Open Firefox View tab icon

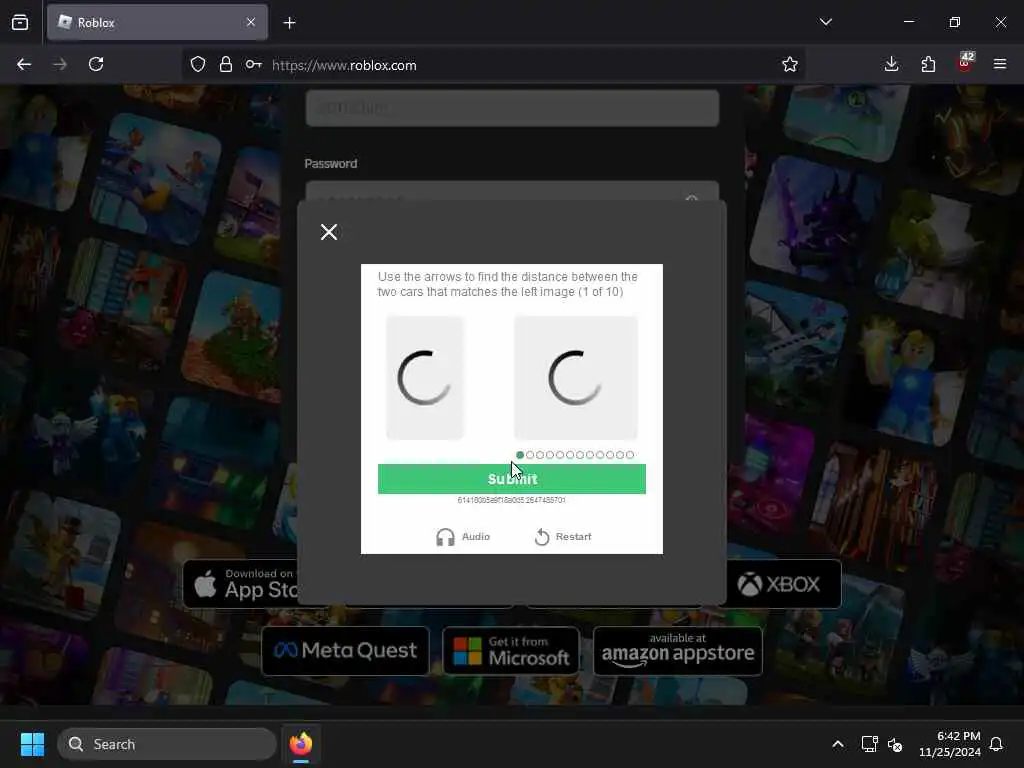[20, 23]
